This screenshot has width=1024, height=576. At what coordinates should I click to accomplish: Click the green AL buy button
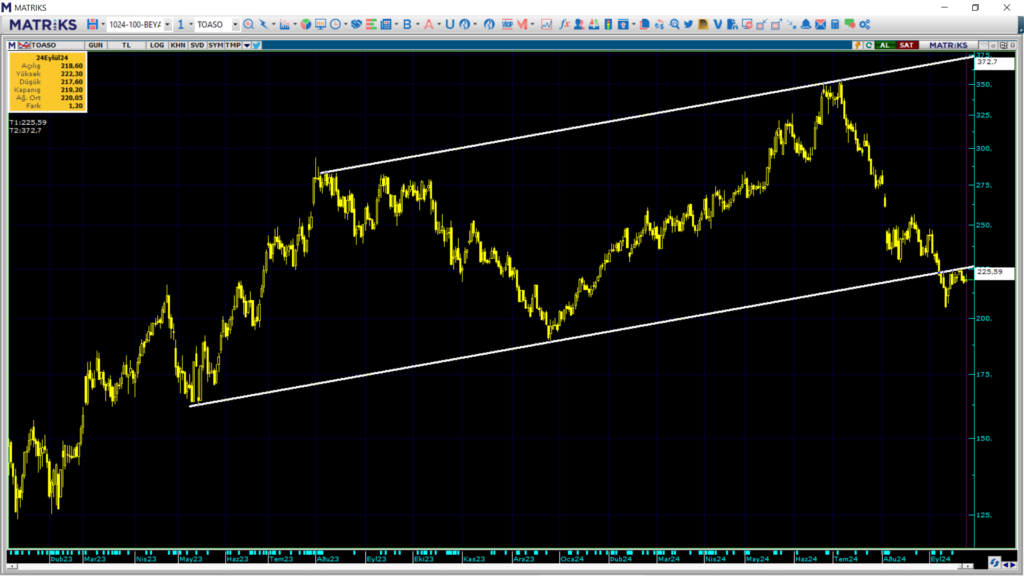884,45
